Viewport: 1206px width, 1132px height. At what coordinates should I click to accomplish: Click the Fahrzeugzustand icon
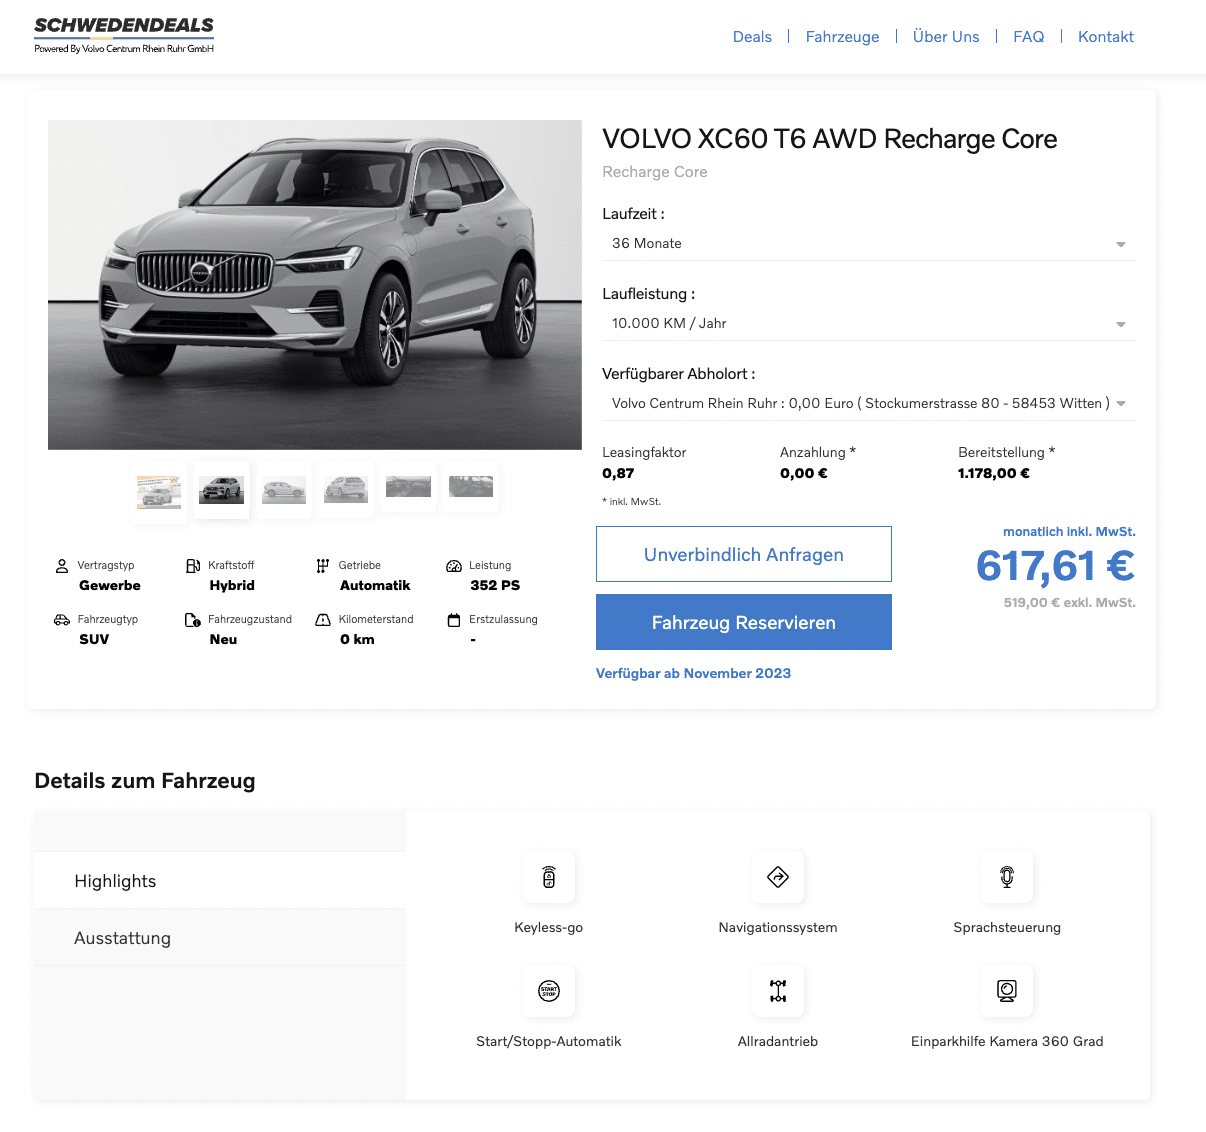pos(193,620)
